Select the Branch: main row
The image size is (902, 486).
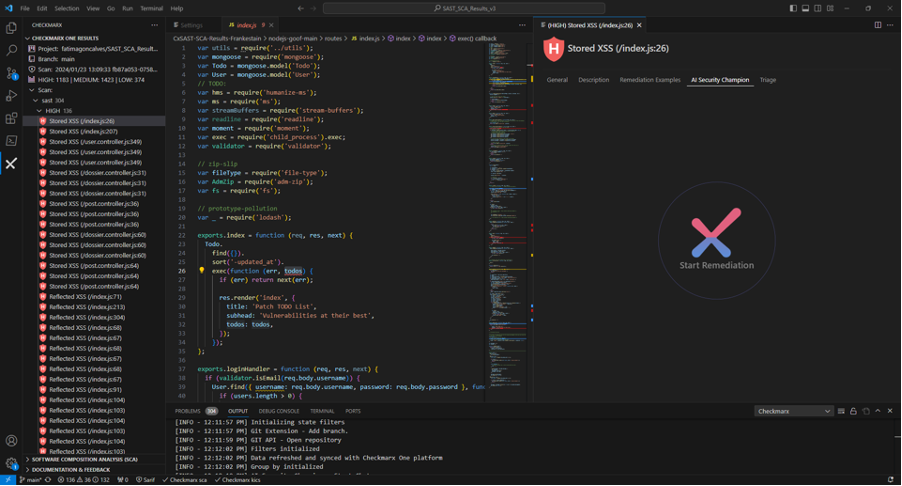[x=56, y=59]
